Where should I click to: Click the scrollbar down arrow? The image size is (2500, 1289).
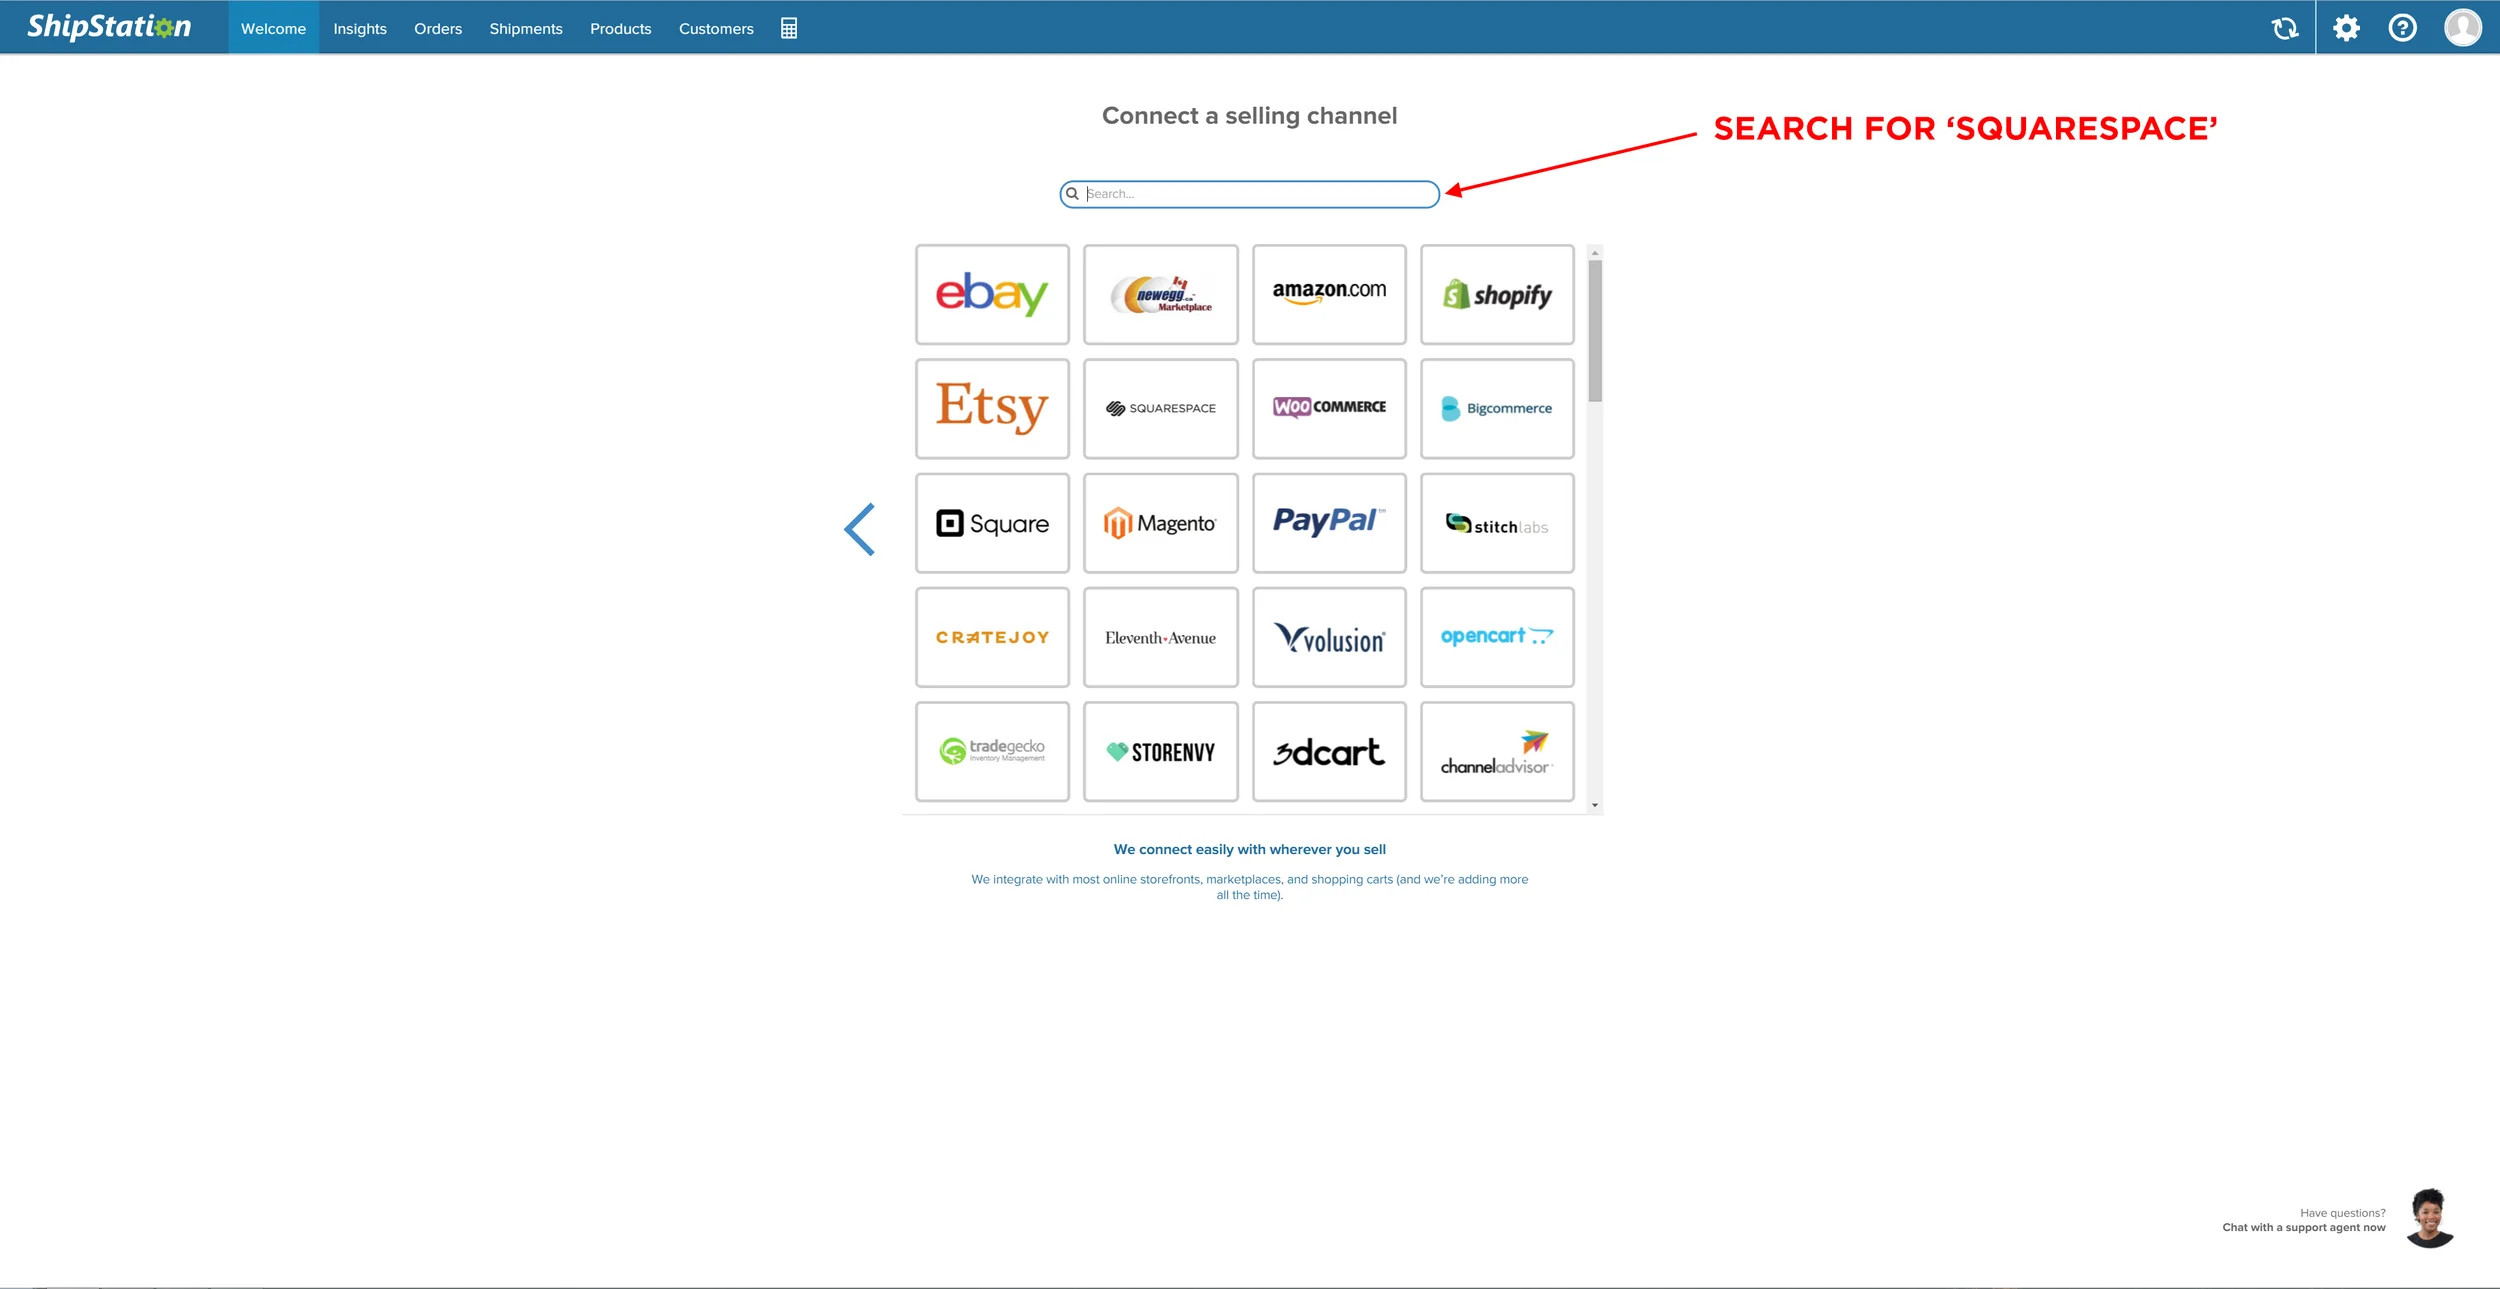(1594, 805)
